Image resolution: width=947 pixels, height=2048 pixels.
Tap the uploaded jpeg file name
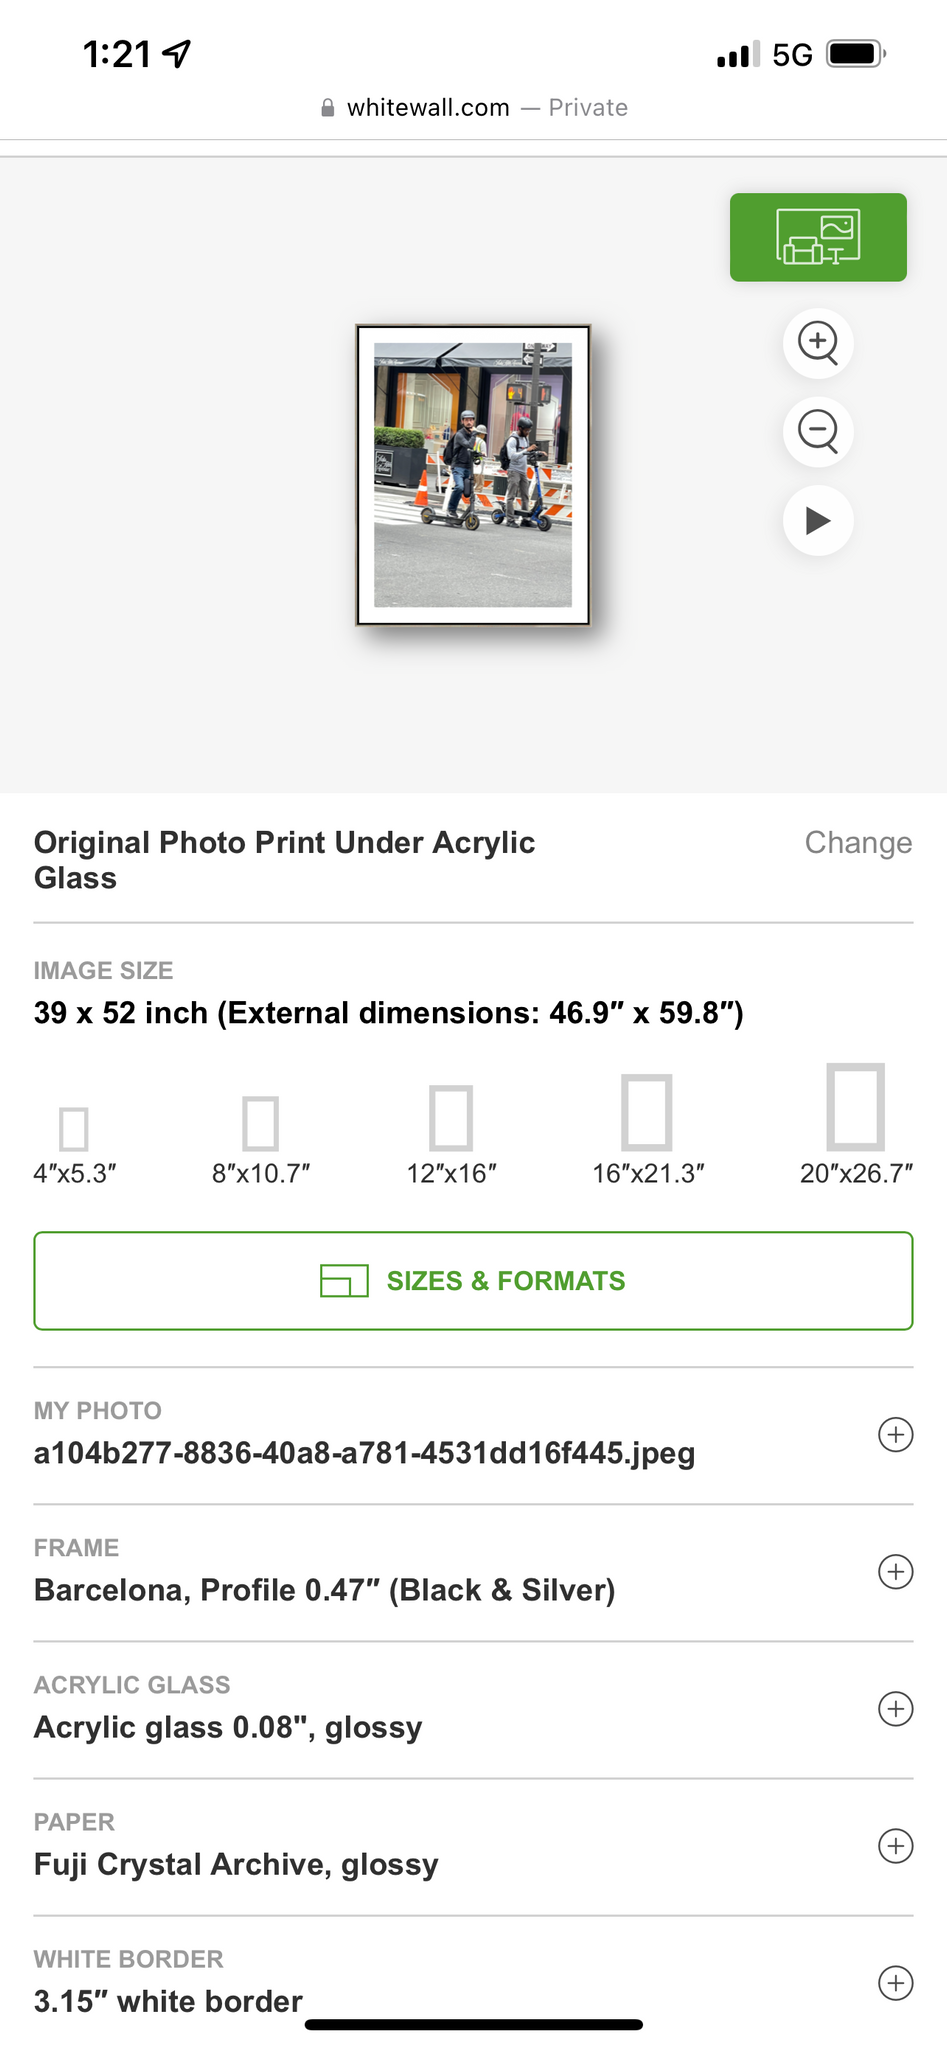tap(364, 1453)
